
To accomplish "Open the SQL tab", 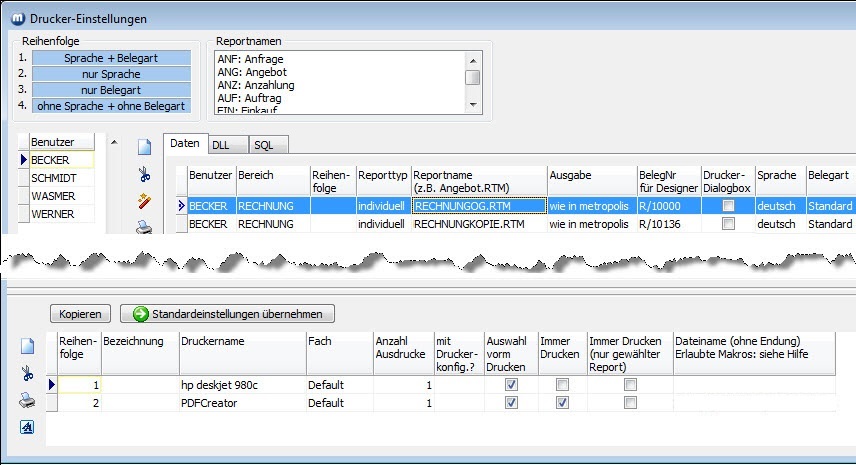I will [263, 145].
